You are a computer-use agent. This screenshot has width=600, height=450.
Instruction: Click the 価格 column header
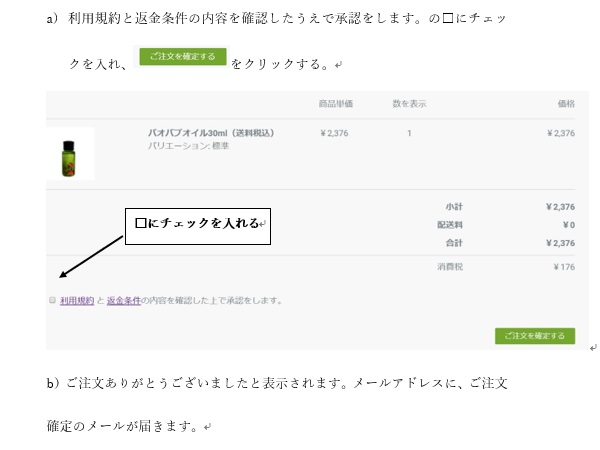566,104
